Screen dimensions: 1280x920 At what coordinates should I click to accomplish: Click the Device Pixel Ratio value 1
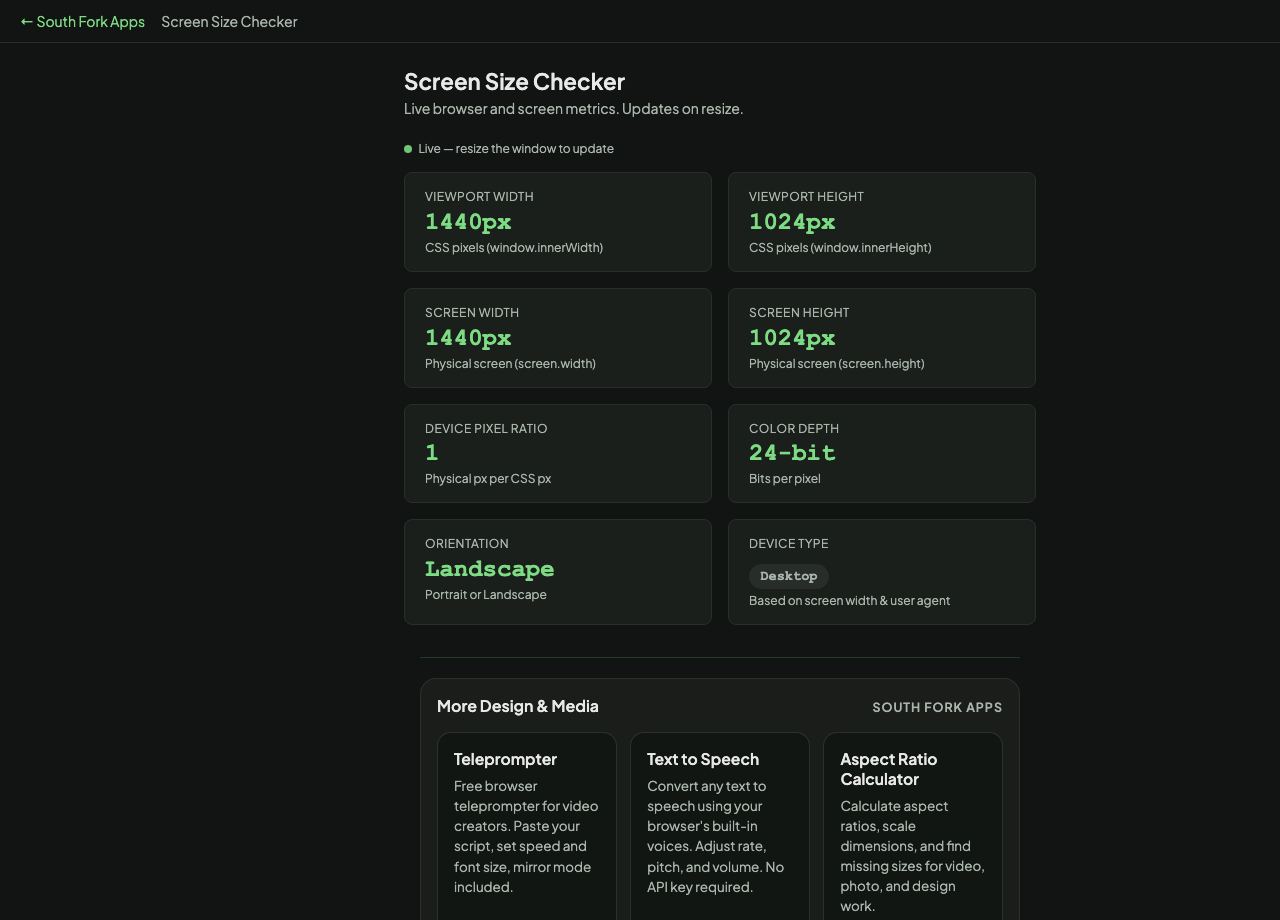click(432, 453)
